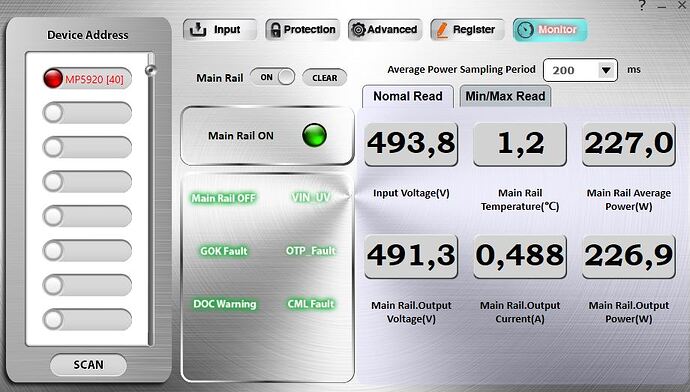
Task: Click the SCAN button
Action: click(x=88, y=365)
